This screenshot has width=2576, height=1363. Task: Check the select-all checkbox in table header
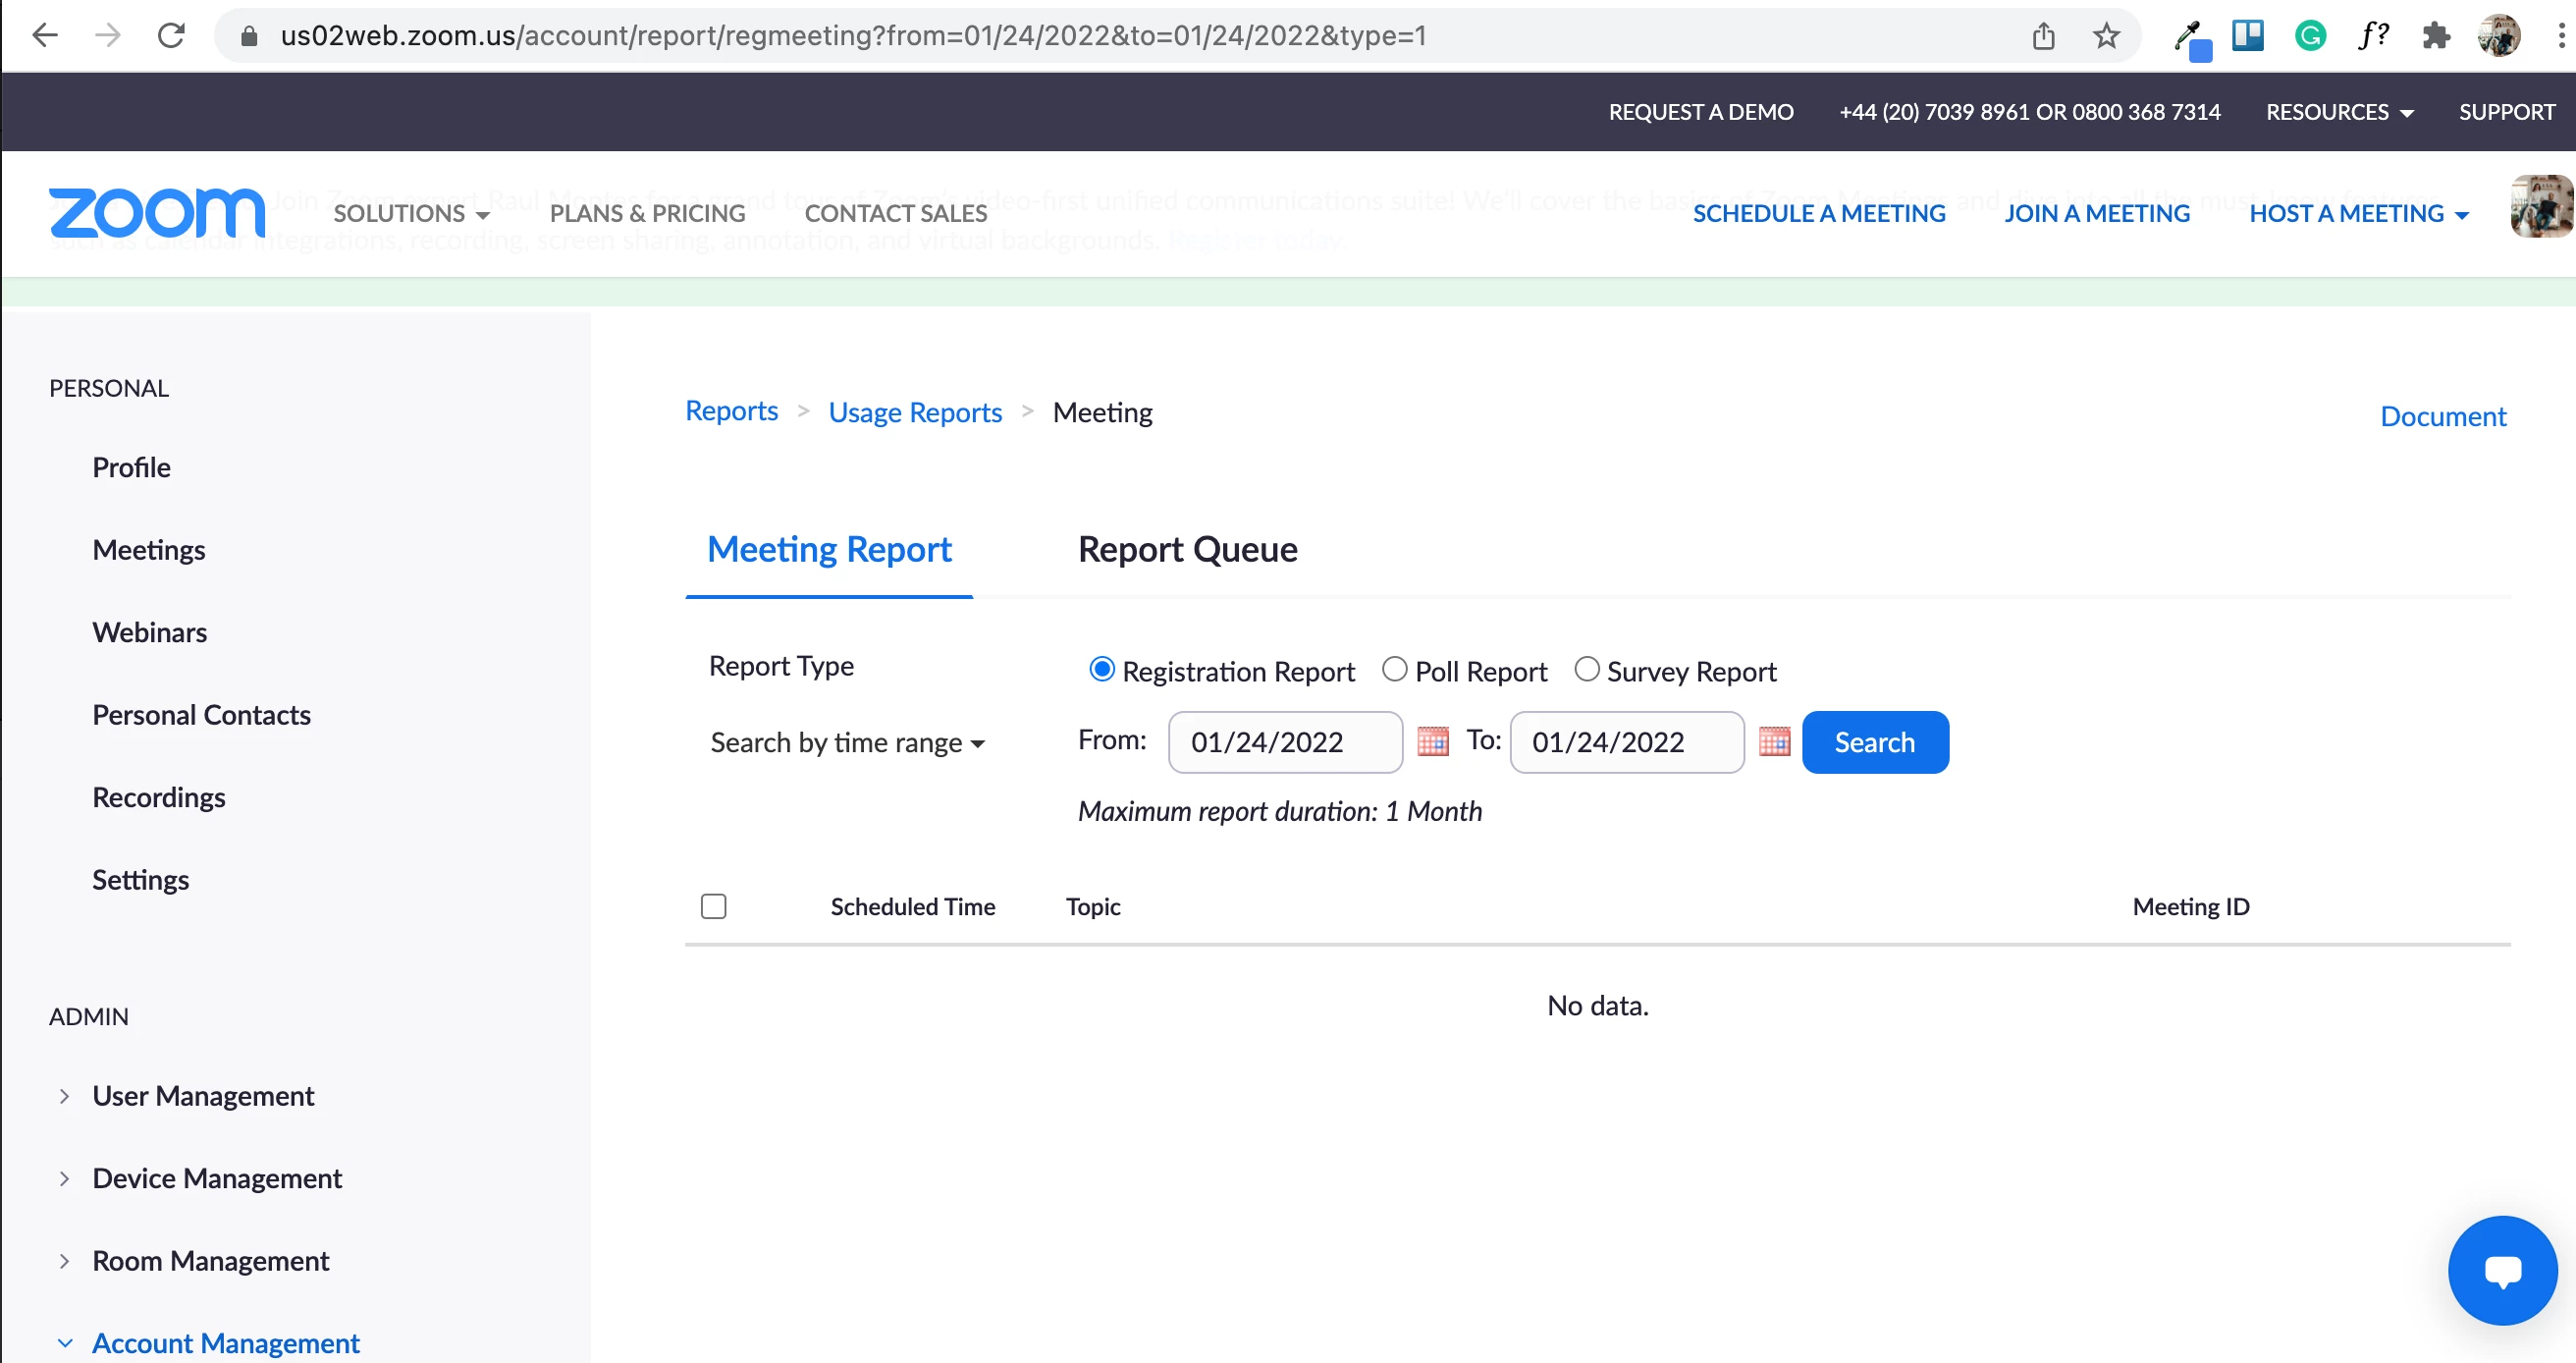point(713,906)
